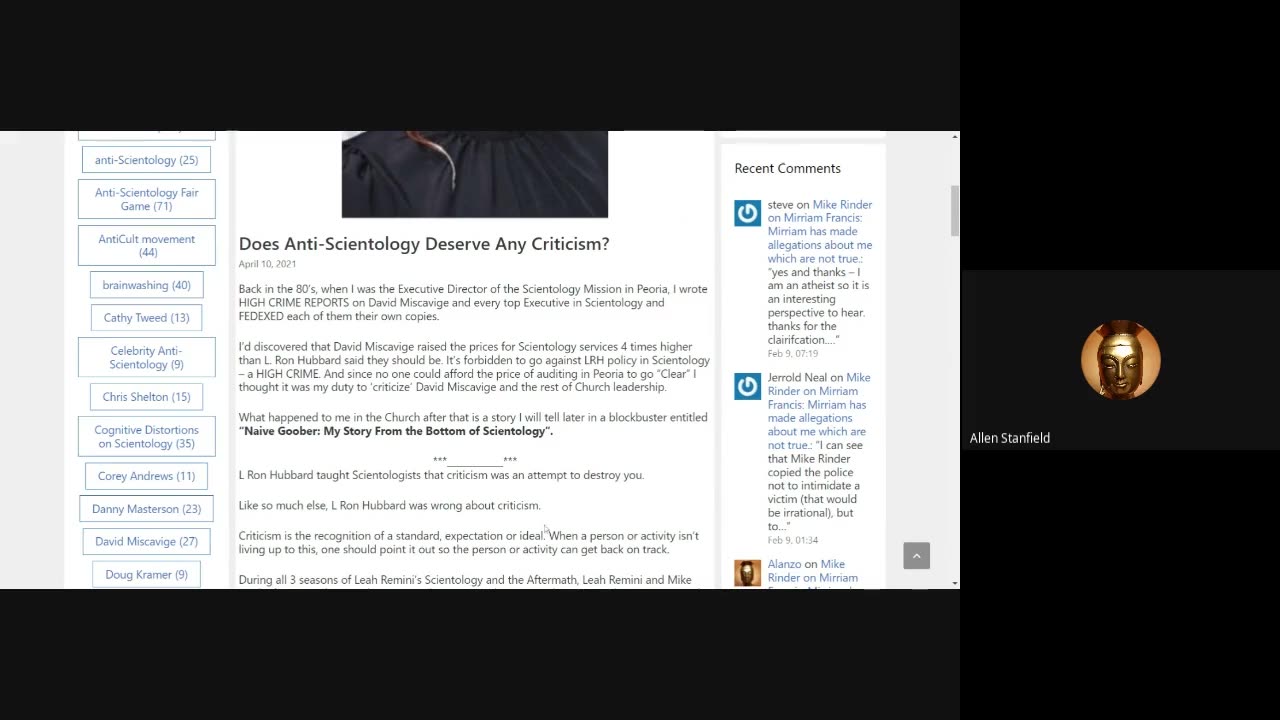
Task: Click the Allen Stanfield participant name
Action: click(x=1010, y=438)
